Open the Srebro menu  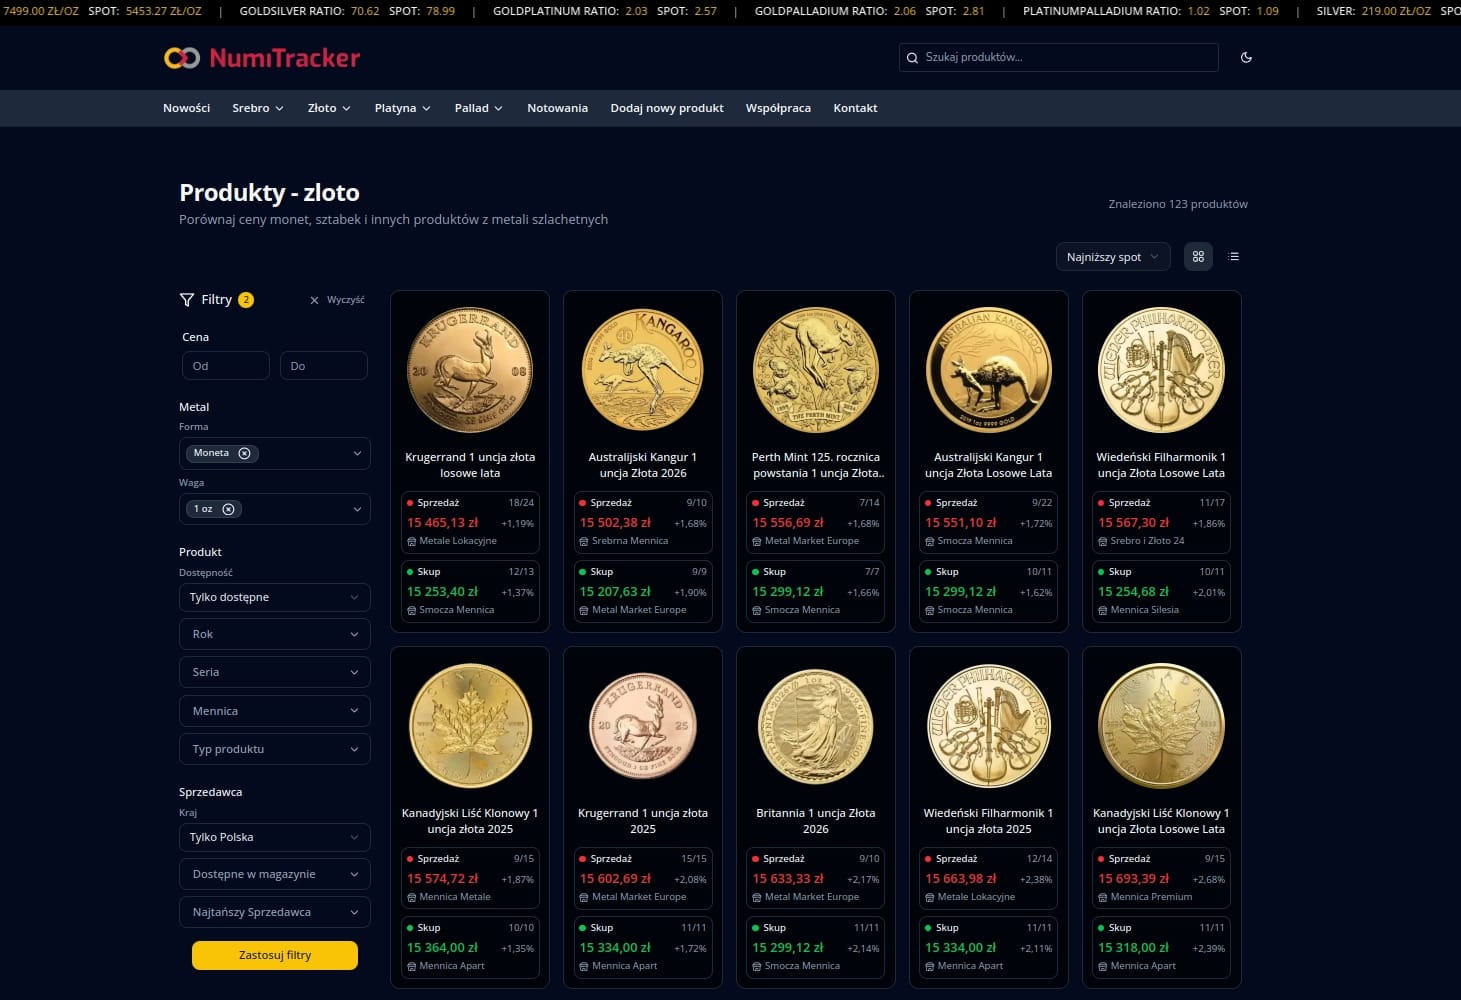257,108
